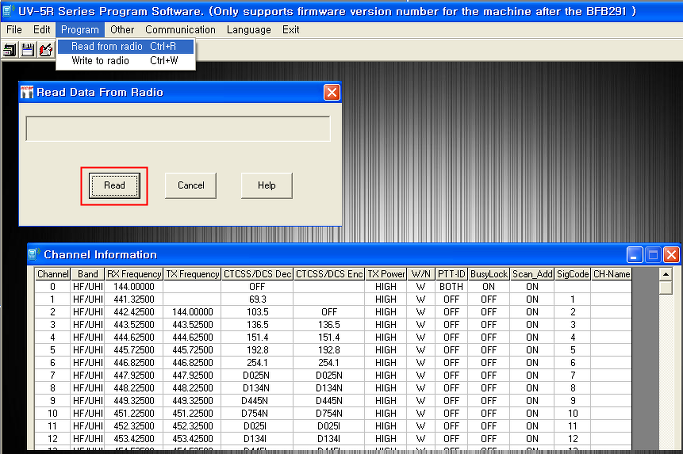Image resolution: width=683 pixels, height=454 pixels.
Task: Open the Program menu
Action: point(80,30)
